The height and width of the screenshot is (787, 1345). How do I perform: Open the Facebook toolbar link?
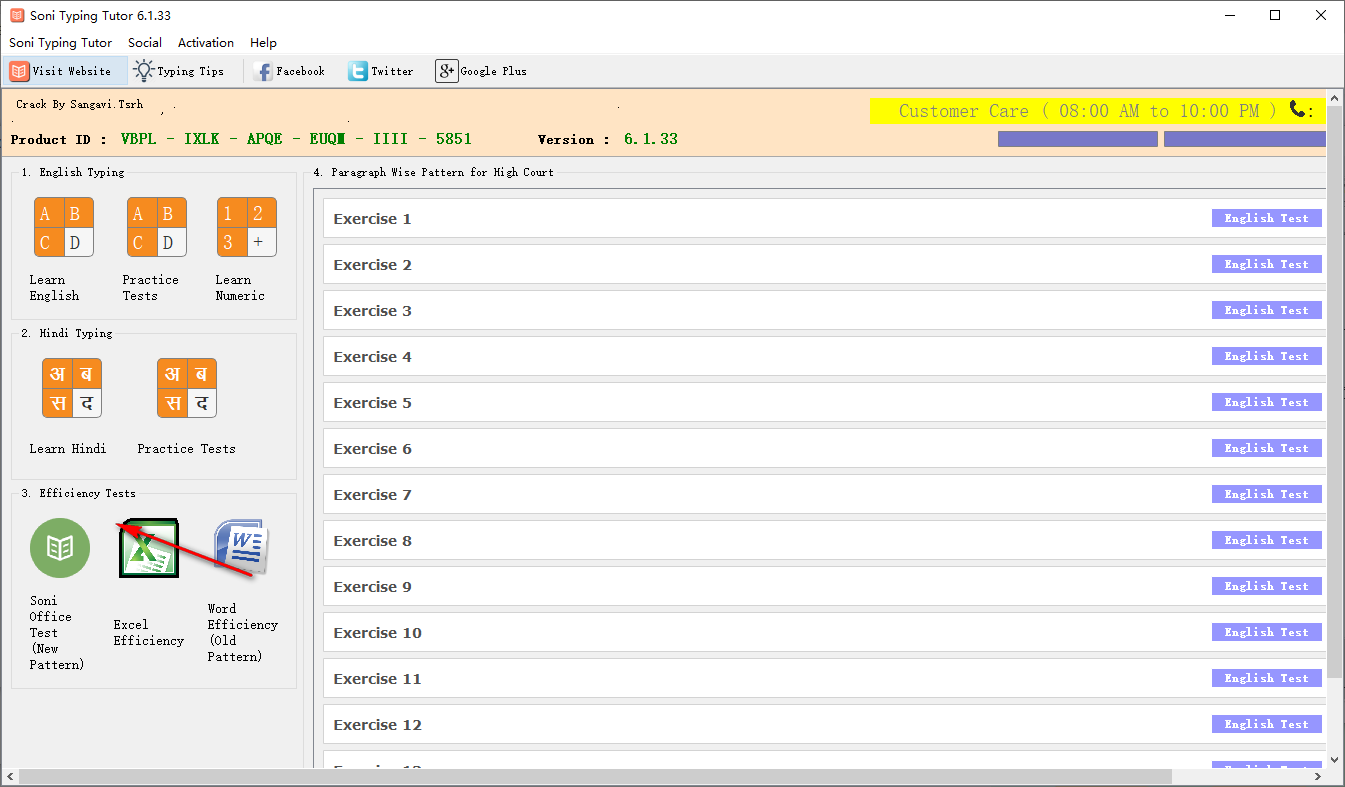[x=290, y=71]
